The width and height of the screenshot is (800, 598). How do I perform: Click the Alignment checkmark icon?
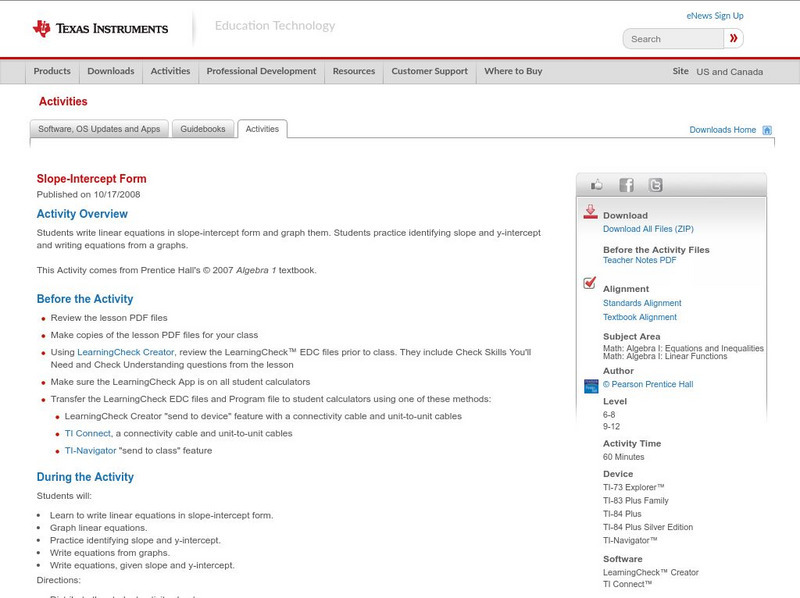590,284
